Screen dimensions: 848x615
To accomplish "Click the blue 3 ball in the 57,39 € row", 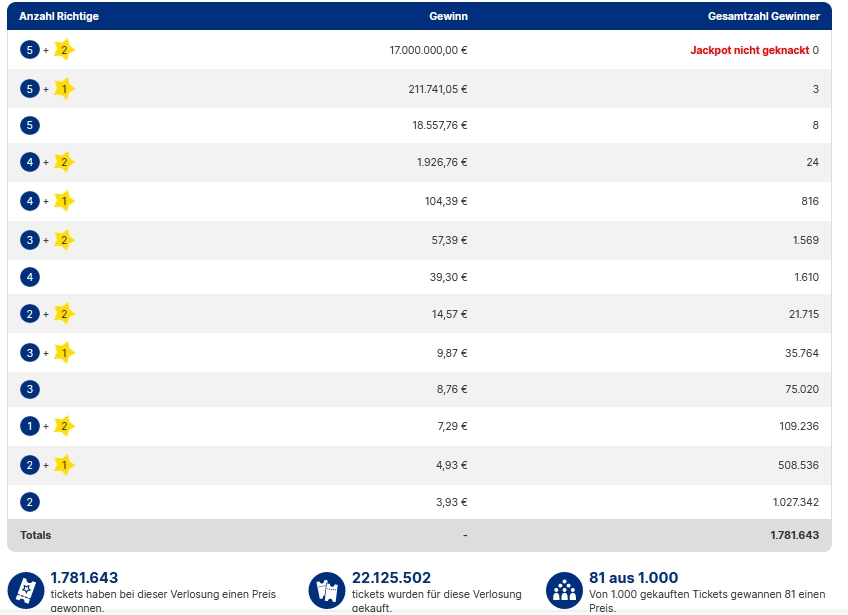I will [30, 240].
